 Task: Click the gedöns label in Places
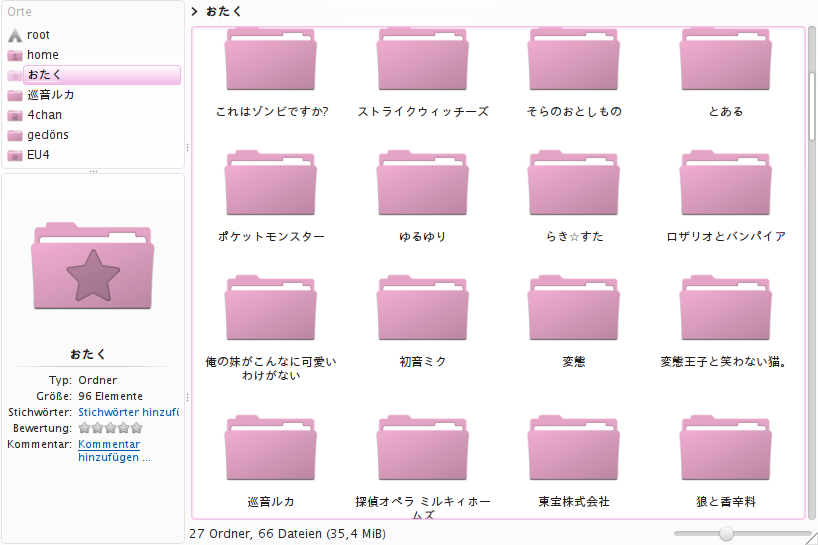[48, 135]
